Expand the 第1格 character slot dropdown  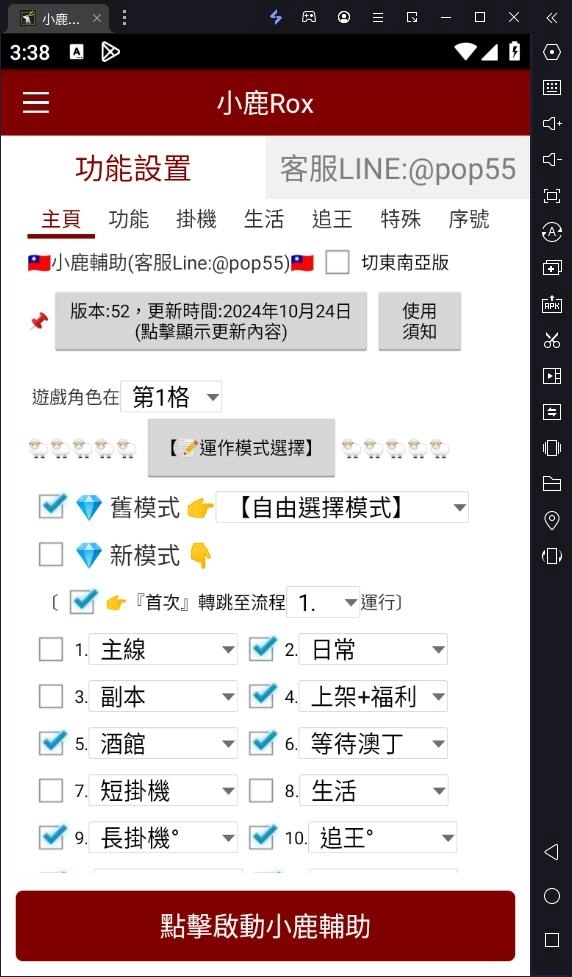tap(171, 397)
